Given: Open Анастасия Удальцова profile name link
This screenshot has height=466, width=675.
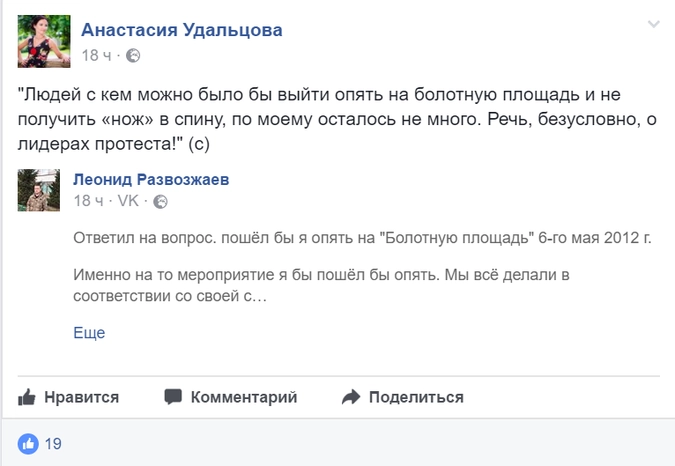Looking at the screenshot, I should tap(181, 30).
